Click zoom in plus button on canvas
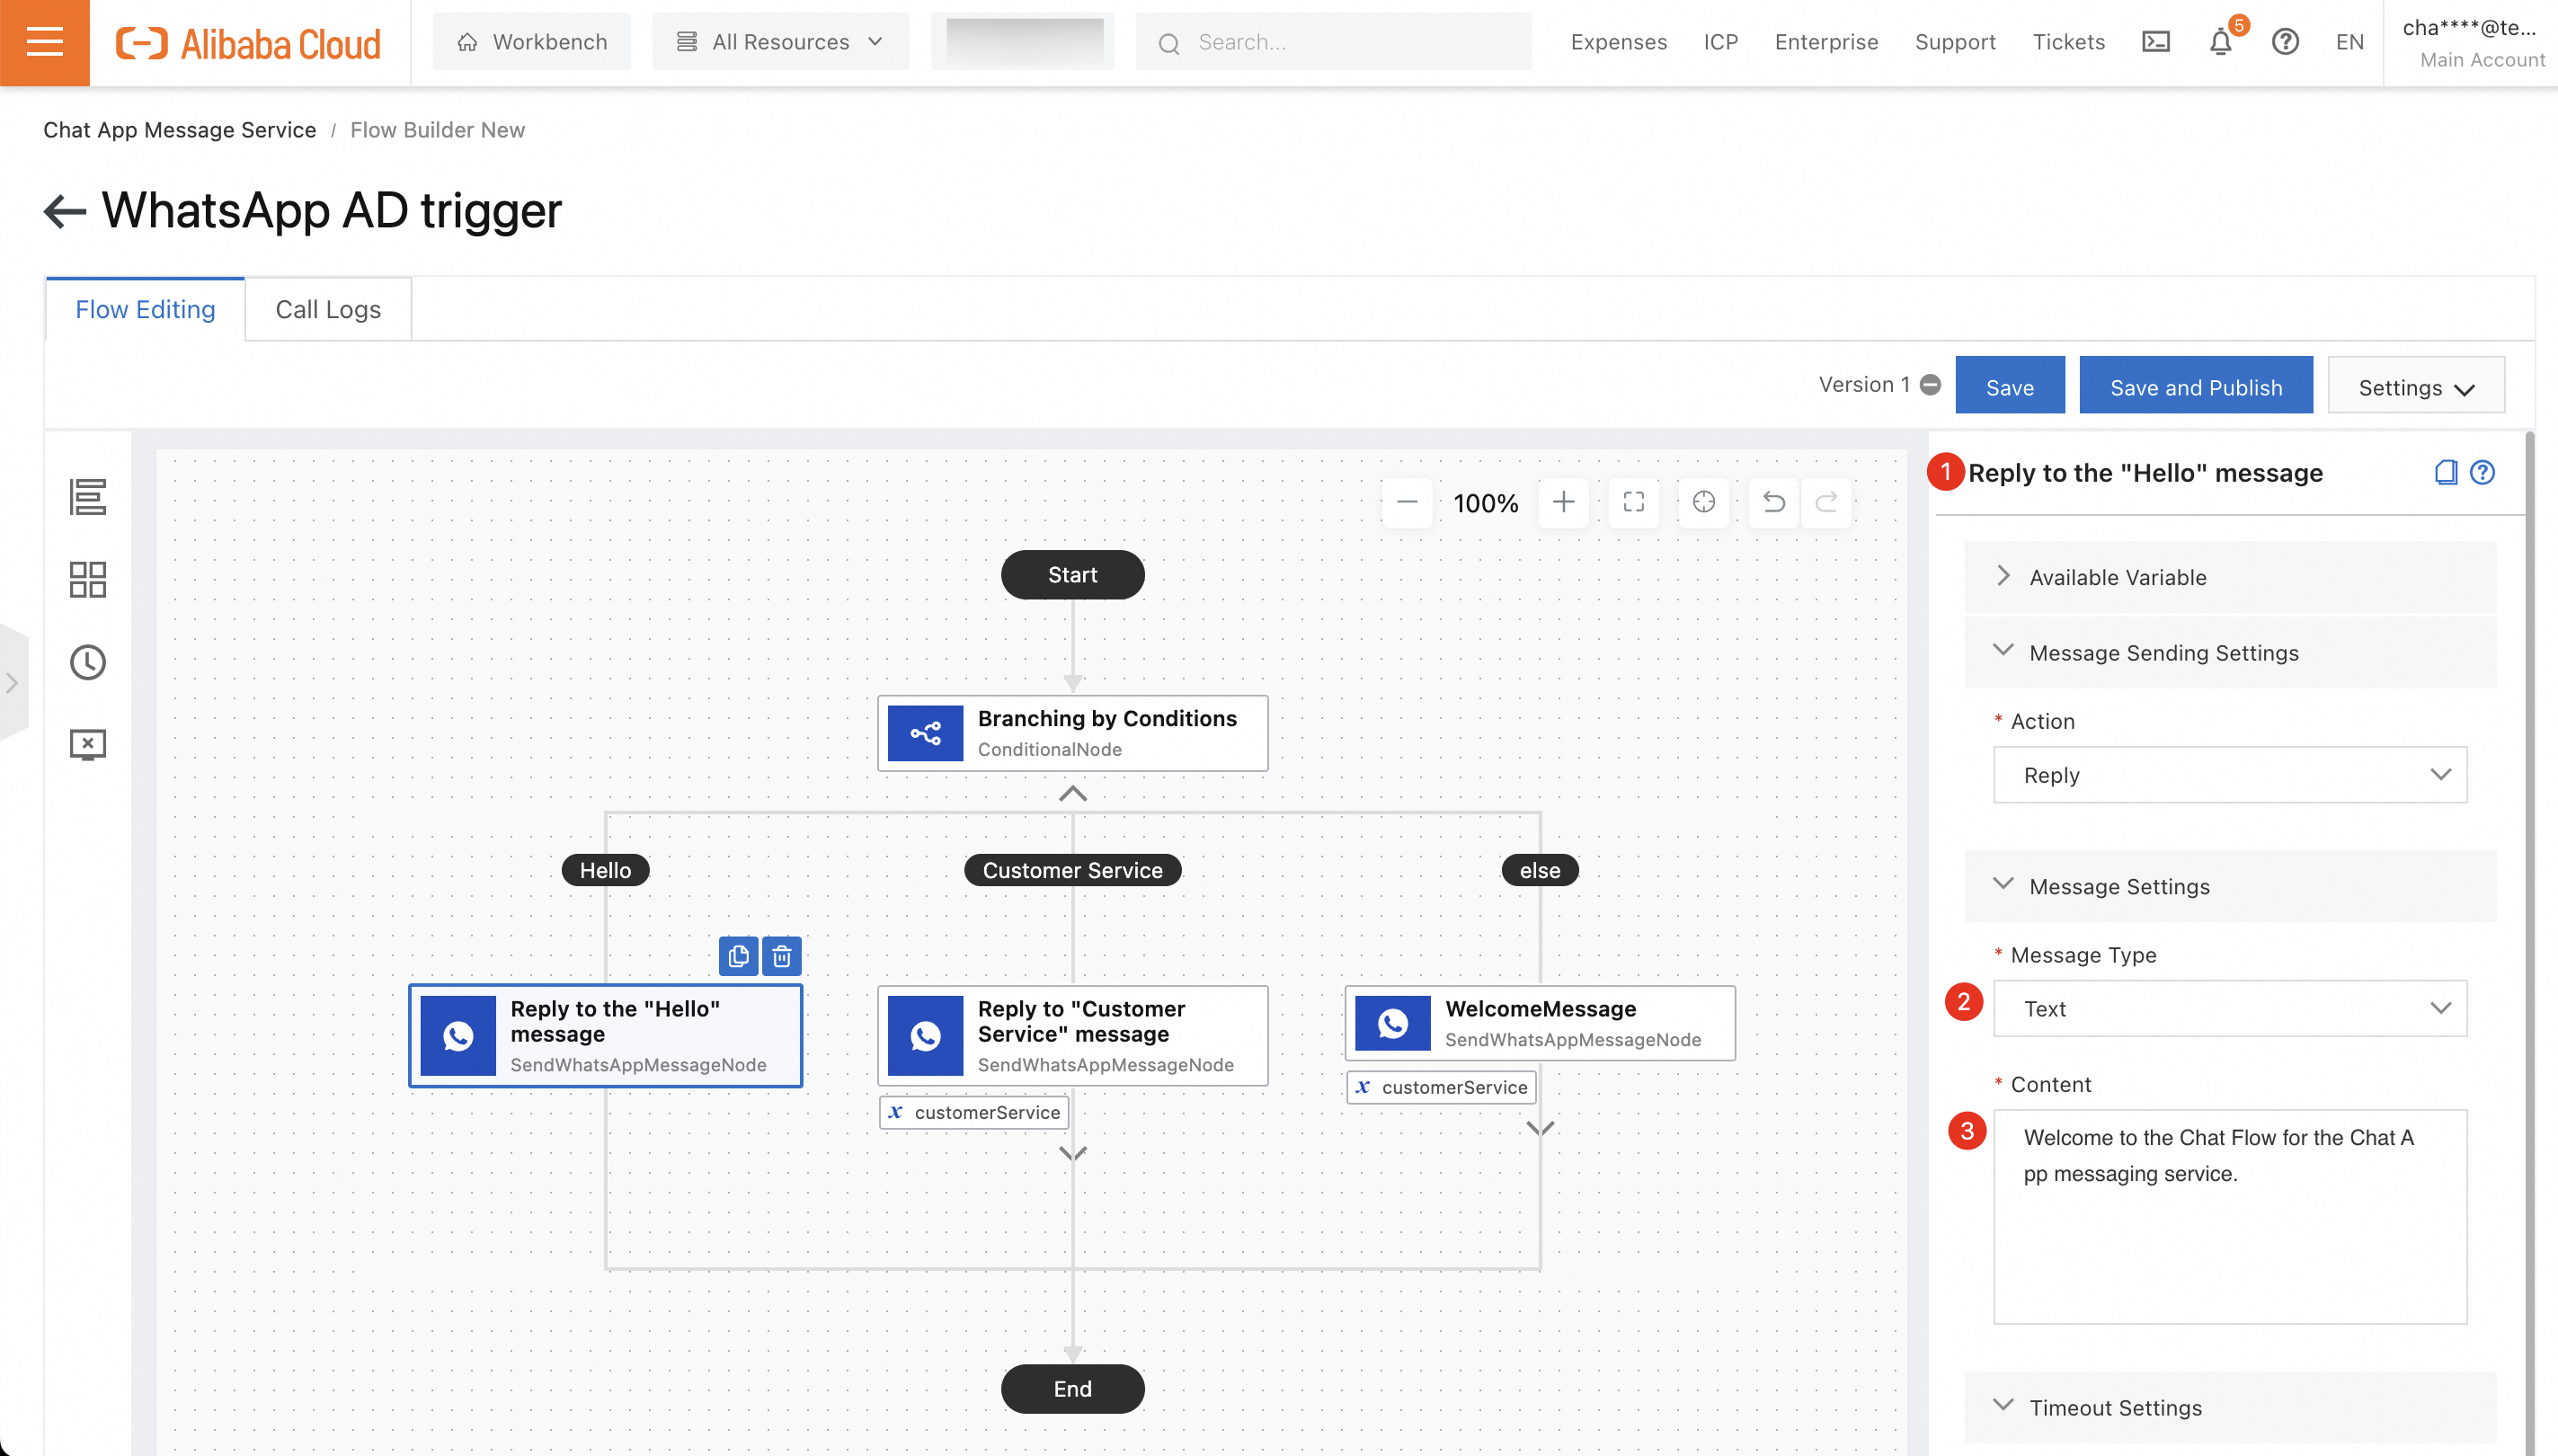The width and height of the screenshot is (2558, 1456). point(1564,502)
